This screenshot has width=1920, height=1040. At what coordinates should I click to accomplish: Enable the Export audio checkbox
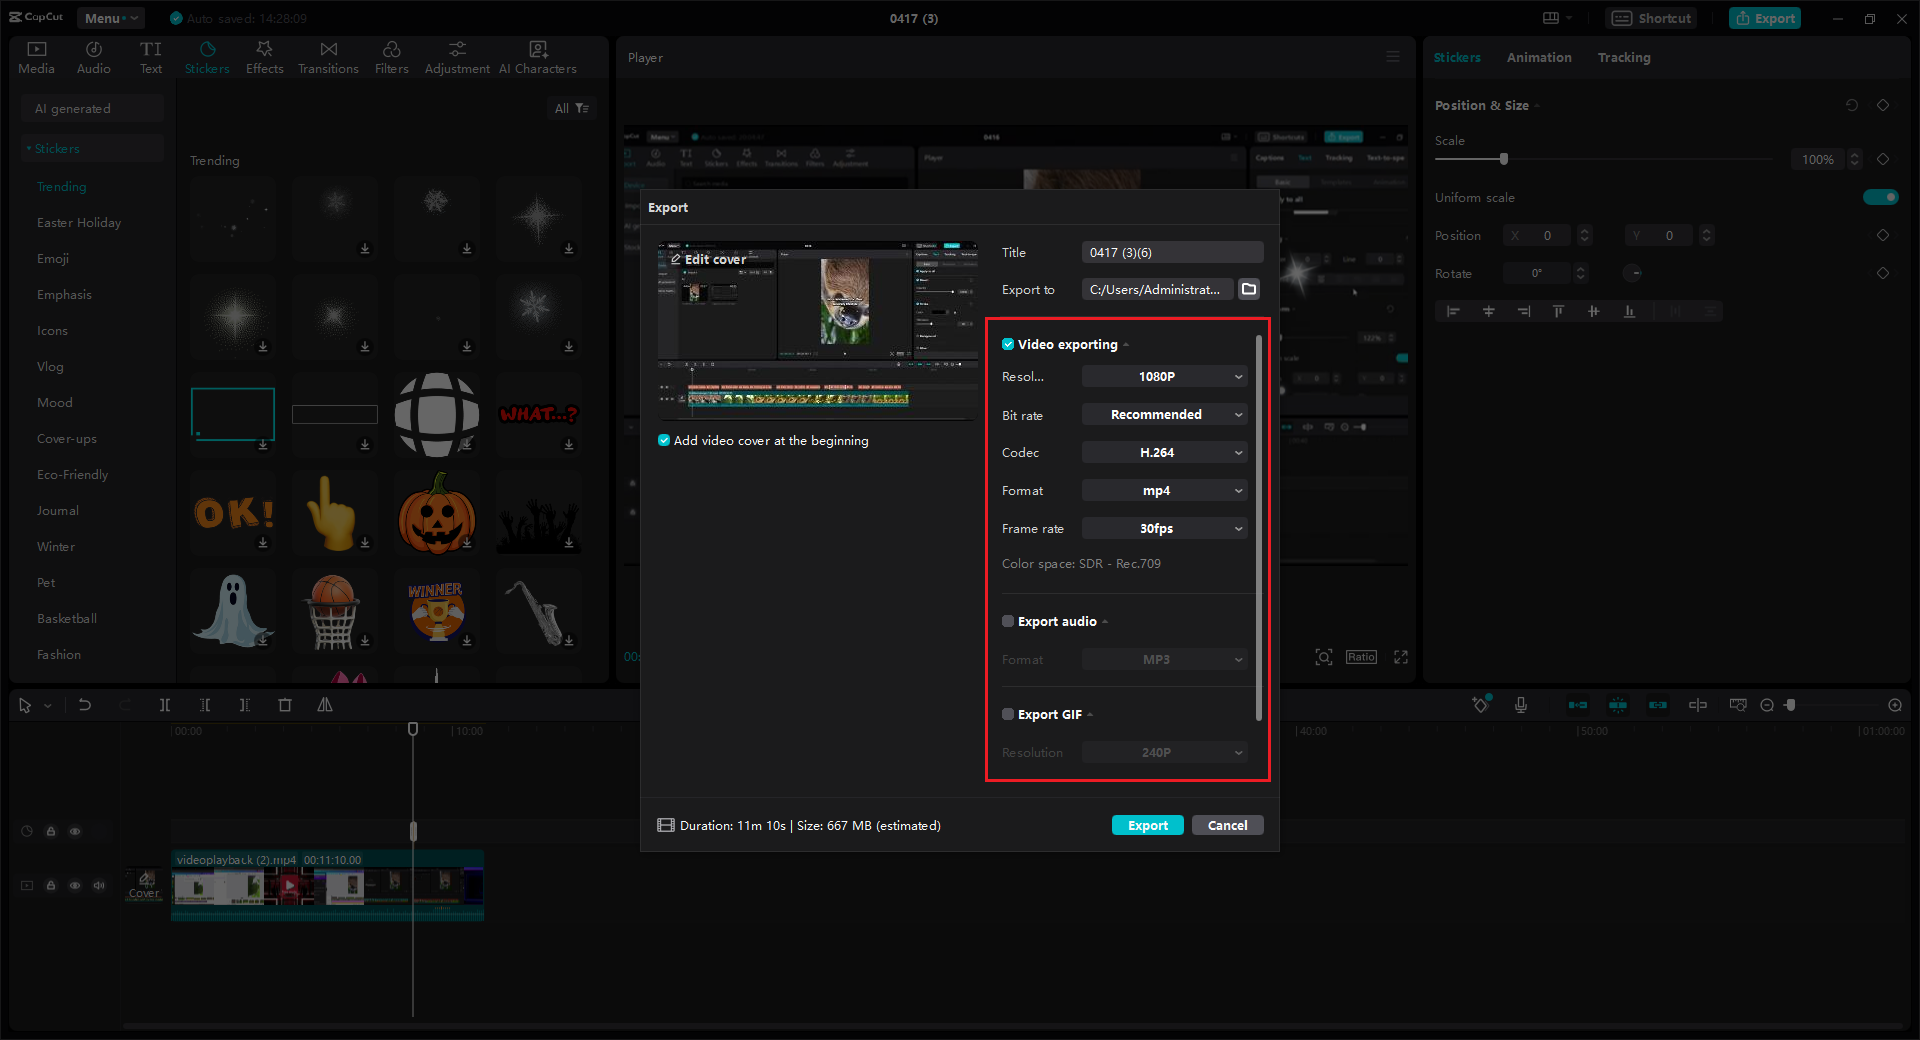(1008, 621)
